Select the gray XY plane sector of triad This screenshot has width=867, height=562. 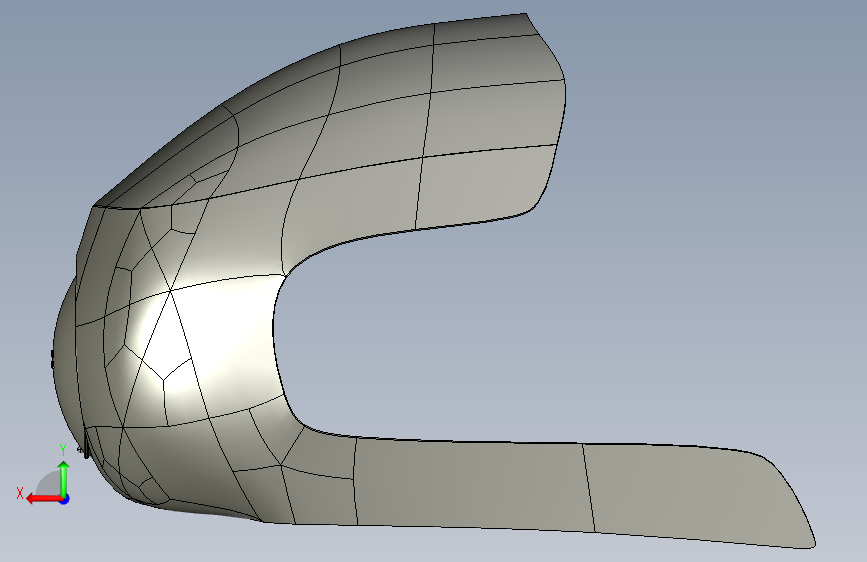pyautogui.click(x=49, y=484)
